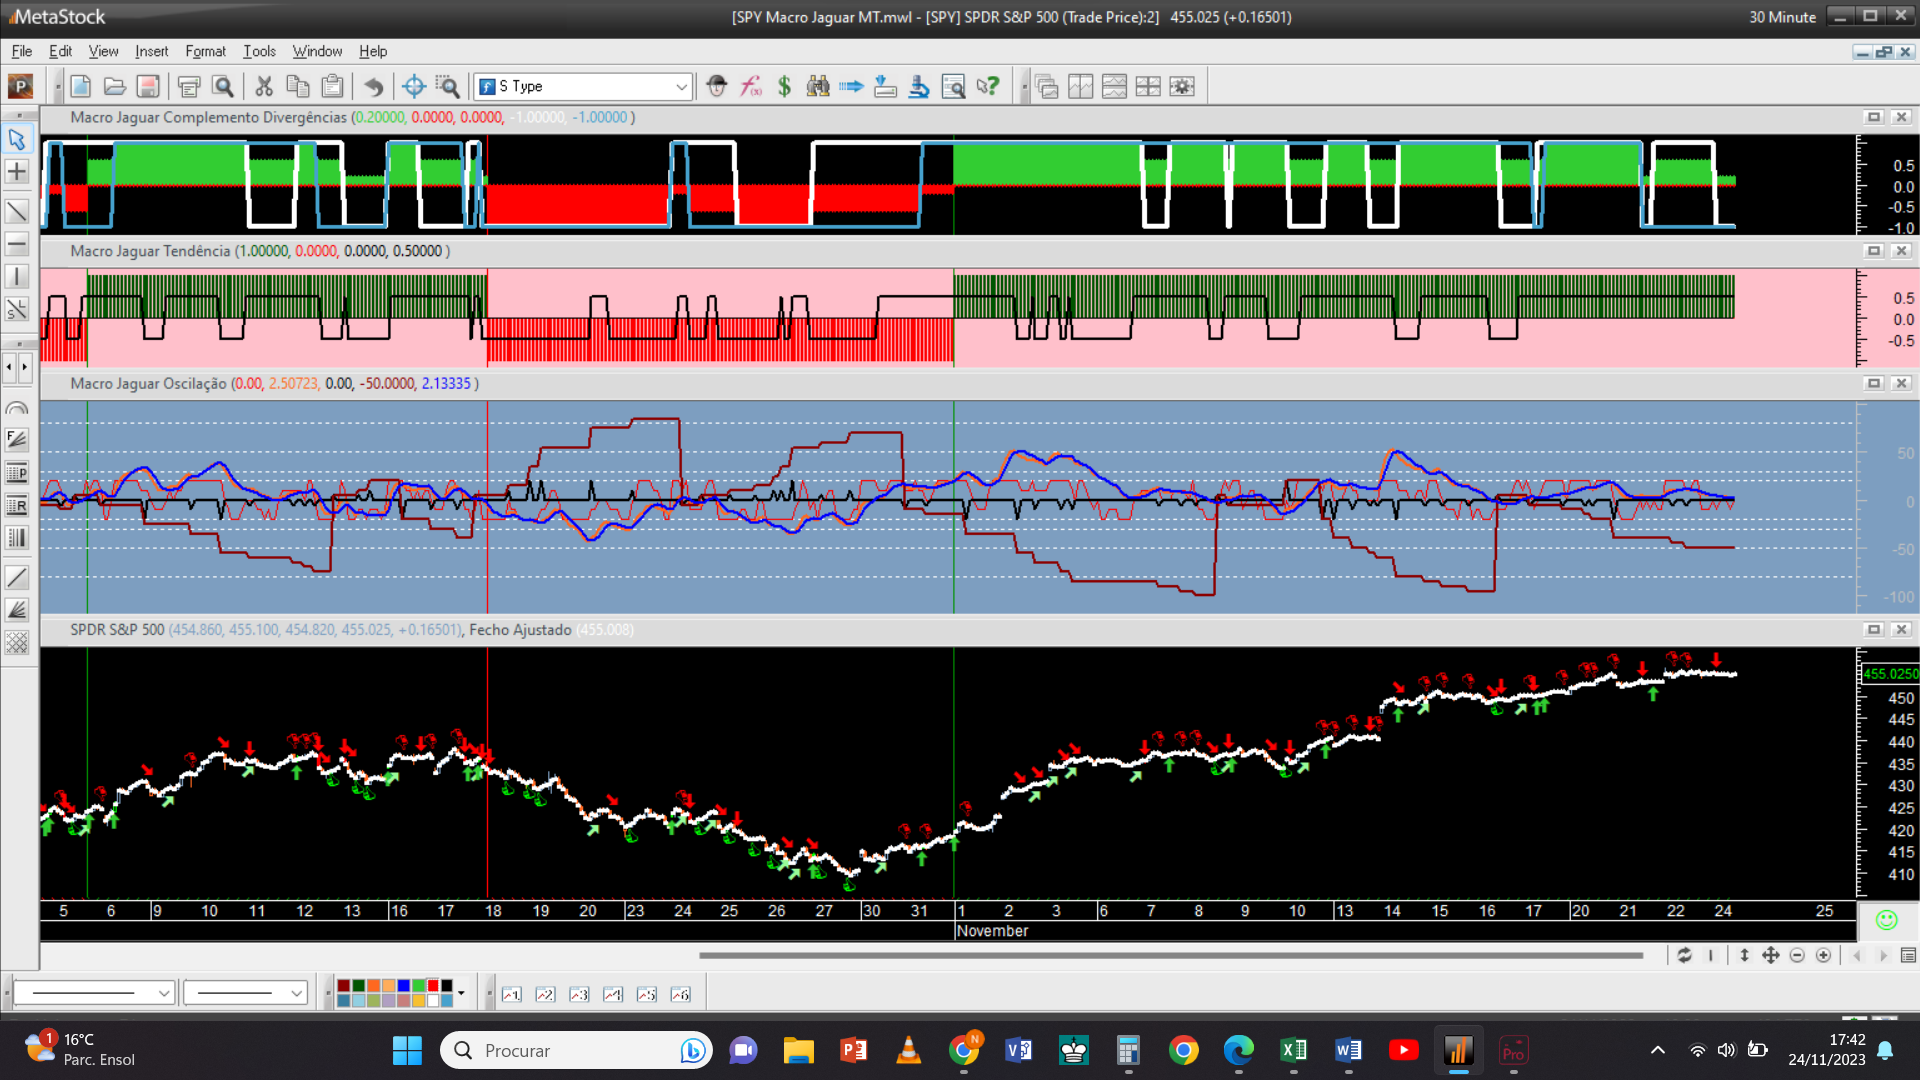Click the undo arrow icon
Screen dimensions: 1920x1080
[373, 87]
